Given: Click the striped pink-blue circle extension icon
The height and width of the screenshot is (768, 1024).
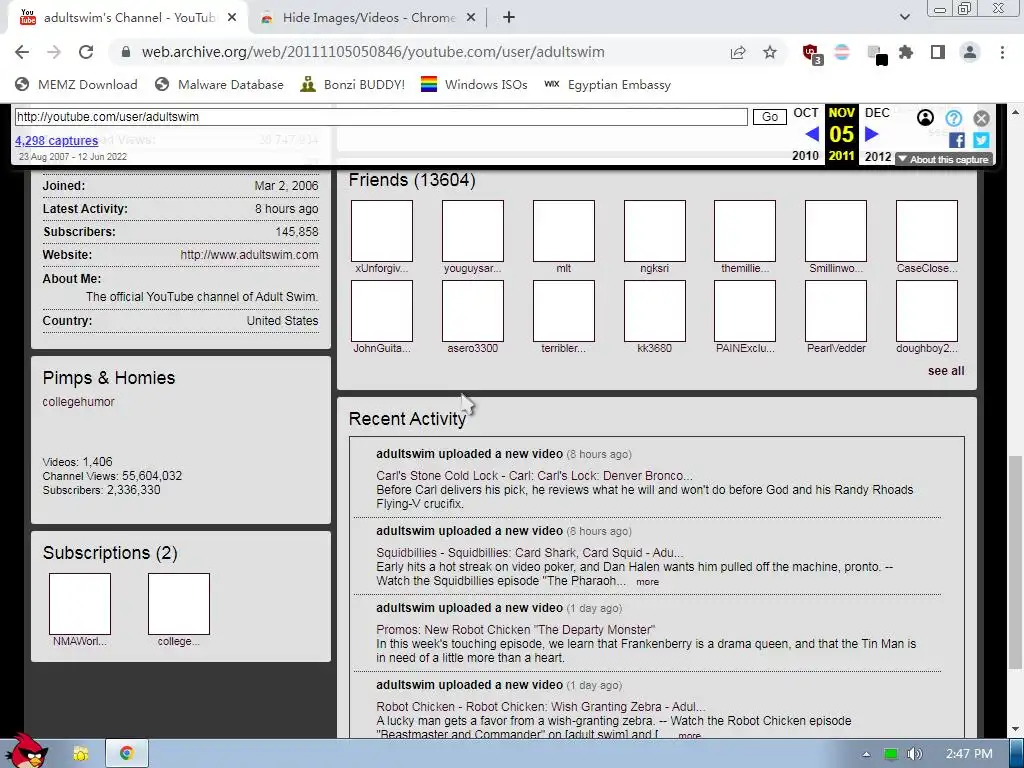Looking at the screenshot, I should [842, 52].
